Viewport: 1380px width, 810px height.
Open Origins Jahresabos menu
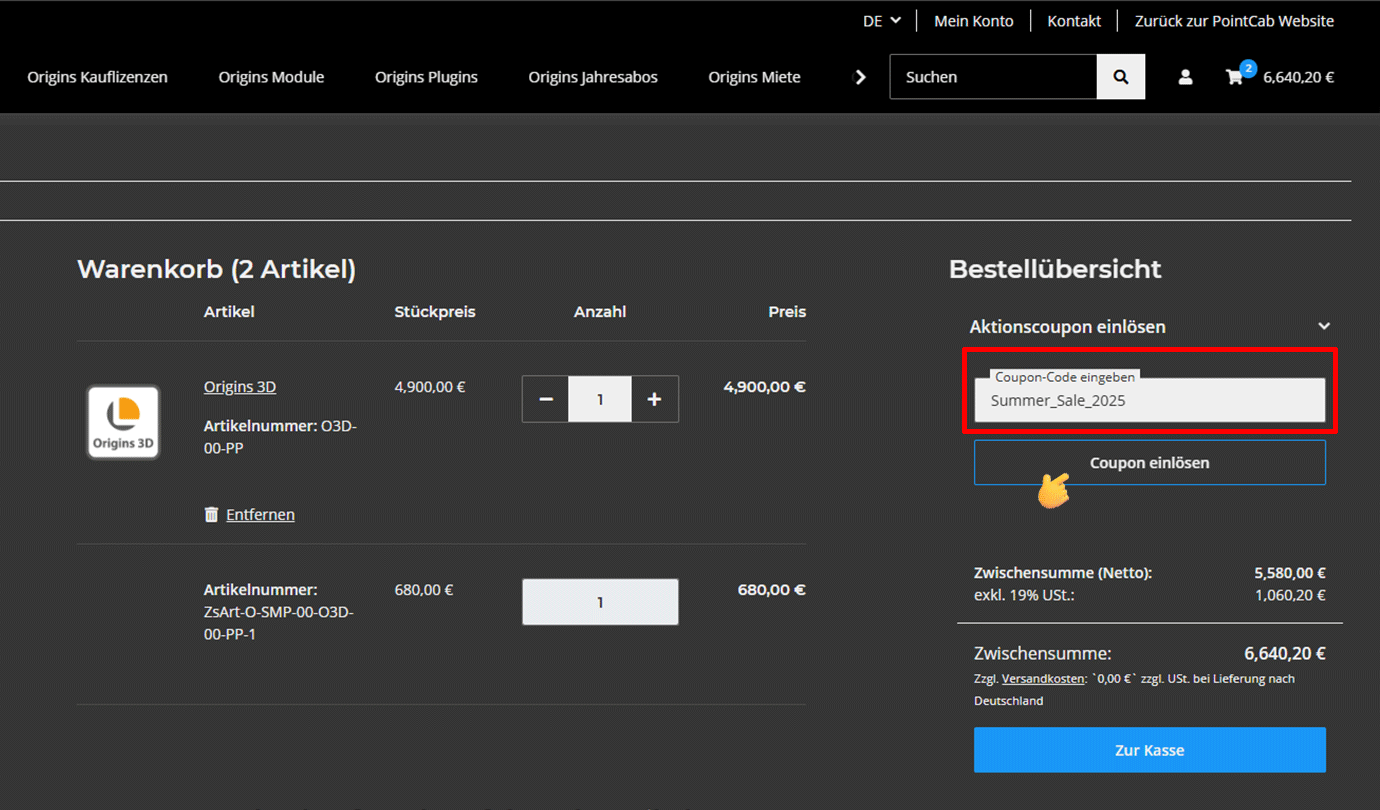(x=593, y=77)
